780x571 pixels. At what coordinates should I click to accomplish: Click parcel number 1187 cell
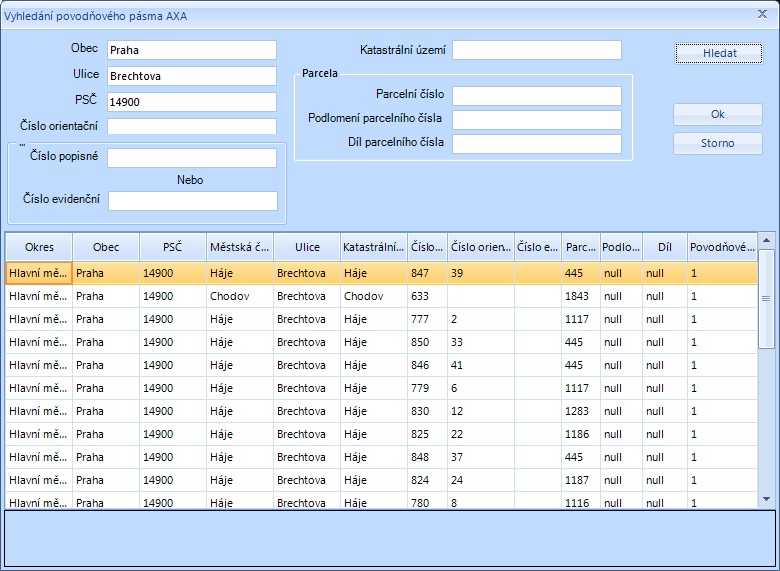pos(581,480)
